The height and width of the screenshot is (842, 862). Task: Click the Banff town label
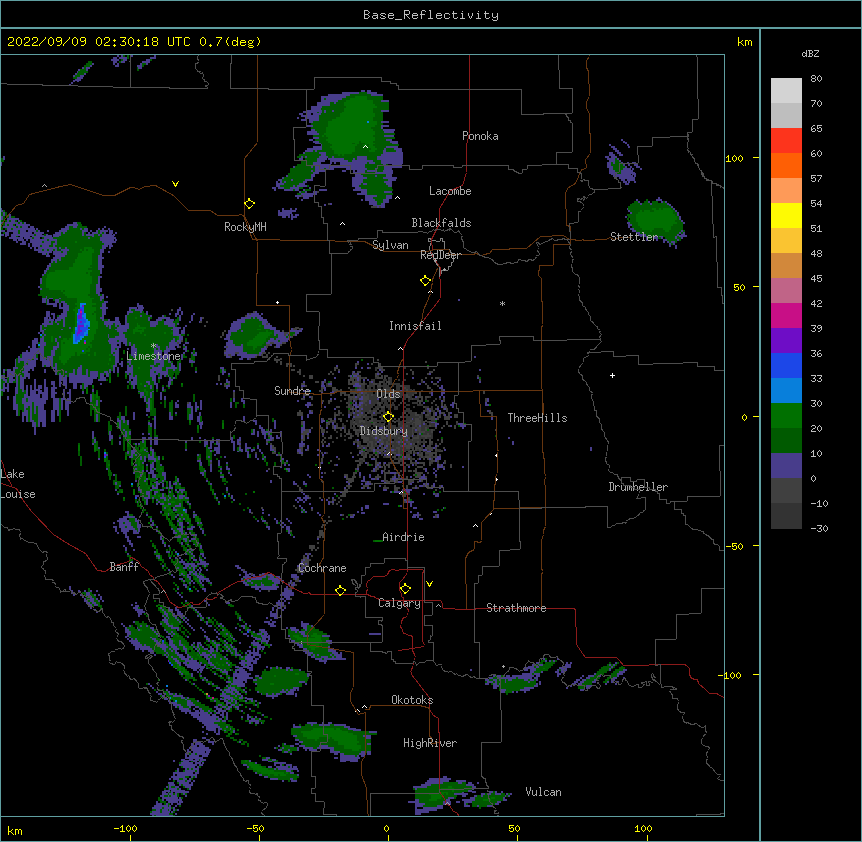[124, 567]
